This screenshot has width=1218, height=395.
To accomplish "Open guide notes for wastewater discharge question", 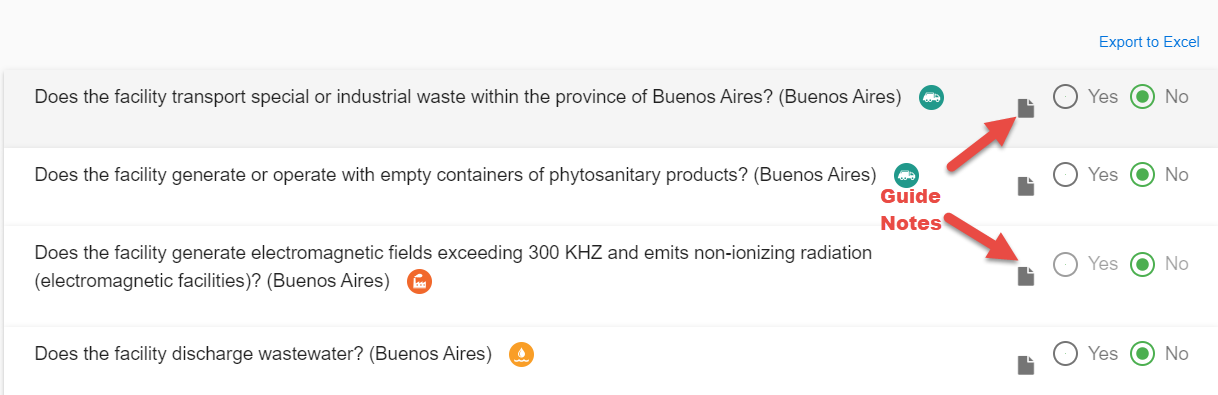I will (x=1026, y=365).
